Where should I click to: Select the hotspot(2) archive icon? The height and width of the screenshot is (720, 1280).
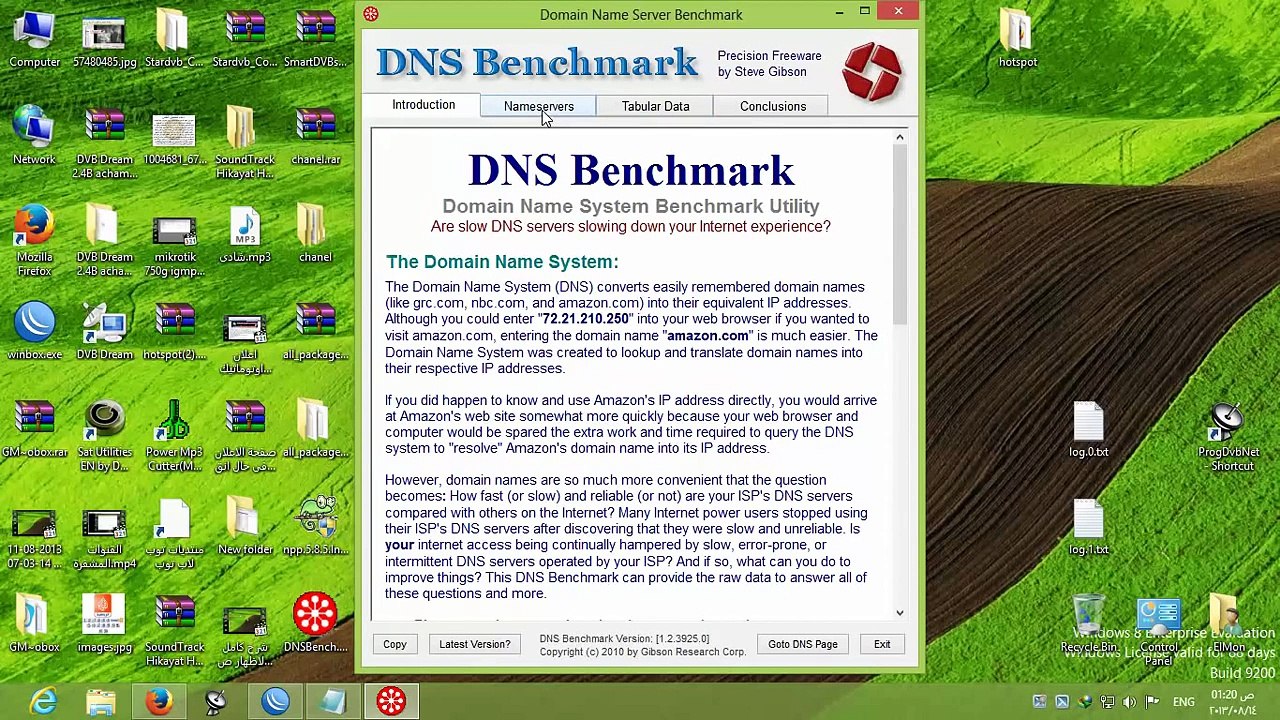[174, 332]
